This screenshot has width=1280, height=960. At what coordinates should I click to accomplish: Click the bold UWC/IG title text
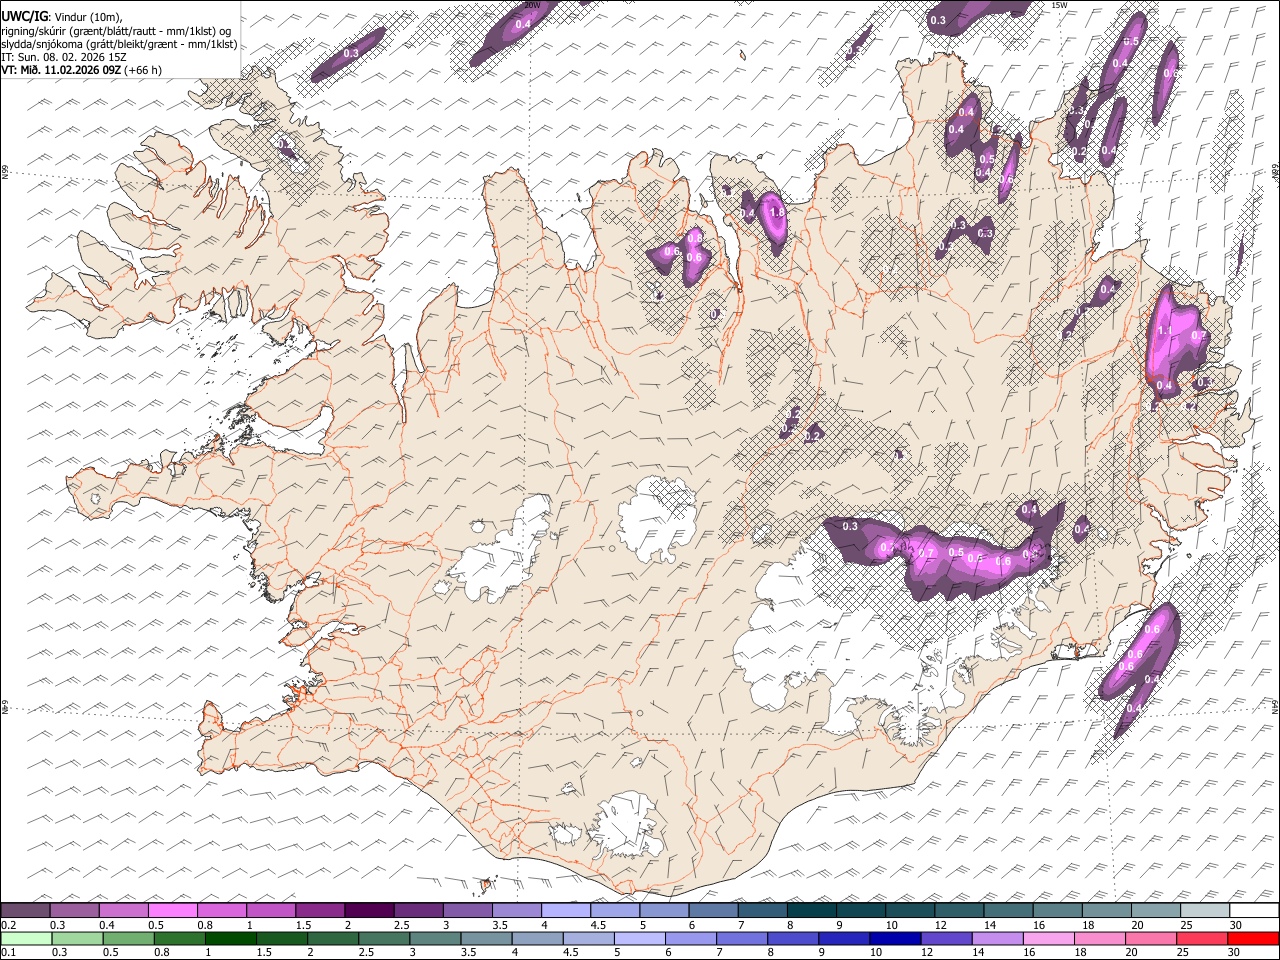tap(24, 16)
